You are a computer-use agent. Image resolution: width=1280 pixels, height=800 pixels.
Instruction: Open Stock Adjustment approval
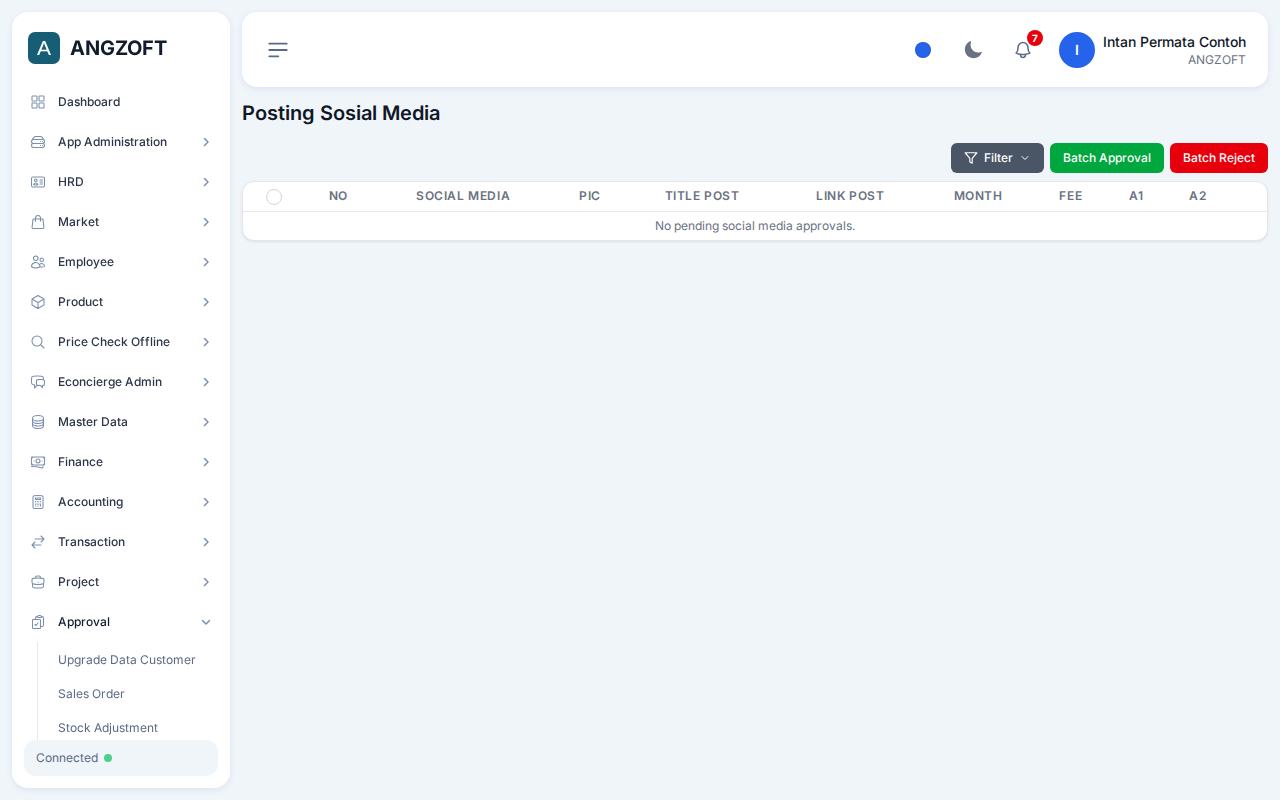[x=108, y=728]
